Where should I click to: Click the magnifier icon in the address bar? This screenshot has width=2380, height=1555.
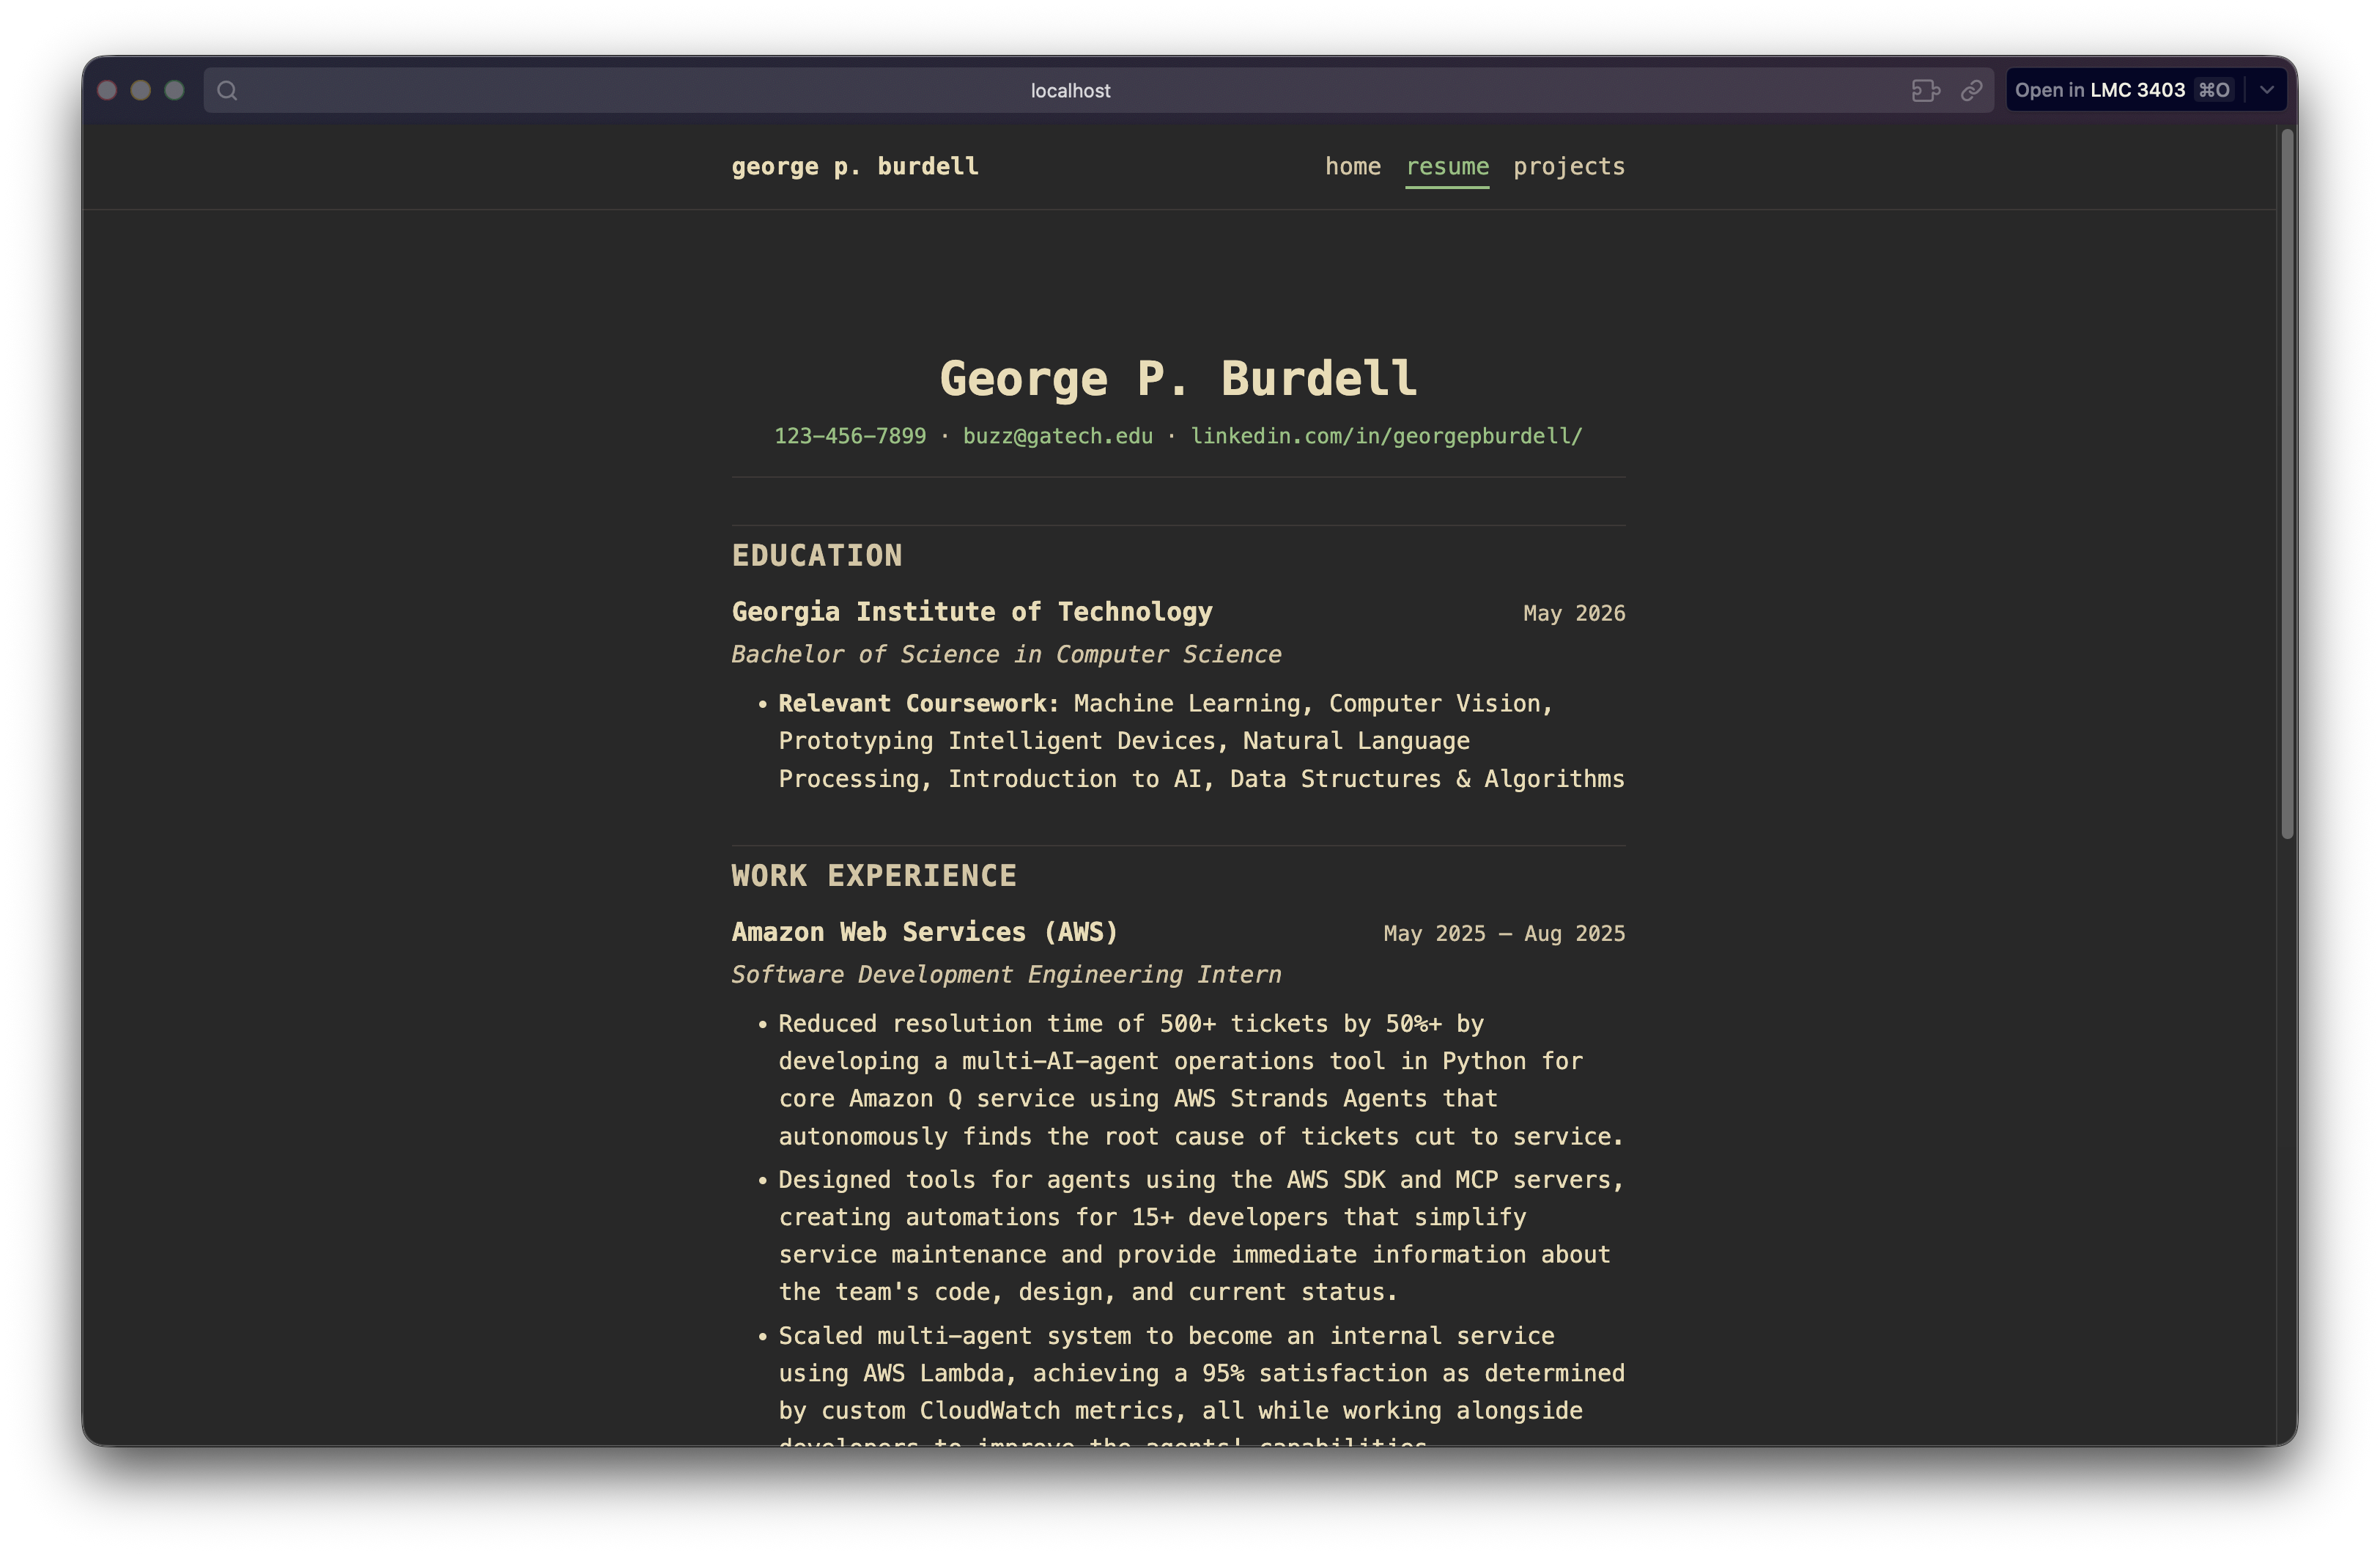pos(227,90)
